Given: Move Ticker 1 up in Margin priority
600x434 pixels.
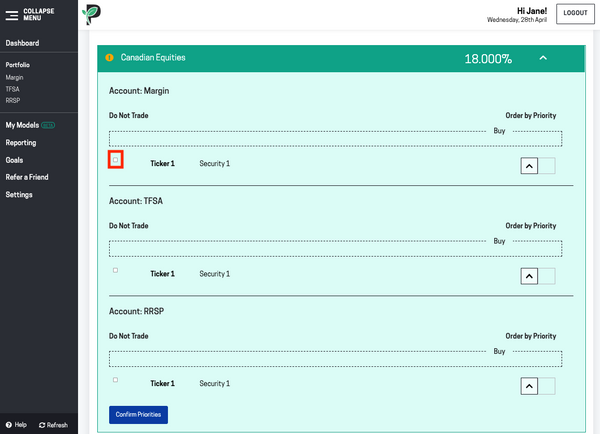Looking at the screenshot, I should [x=529, y=166].
